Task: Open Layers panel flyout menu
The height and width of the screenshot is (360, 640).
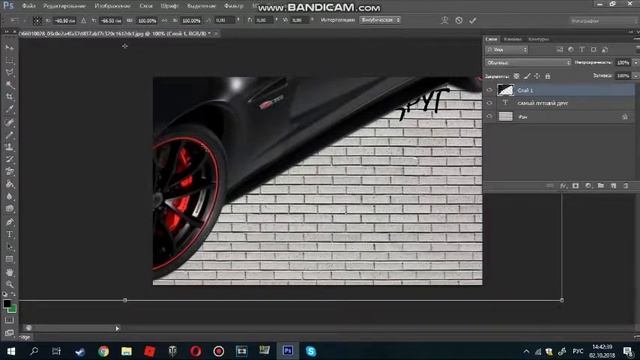Action: tap(637, 39)
